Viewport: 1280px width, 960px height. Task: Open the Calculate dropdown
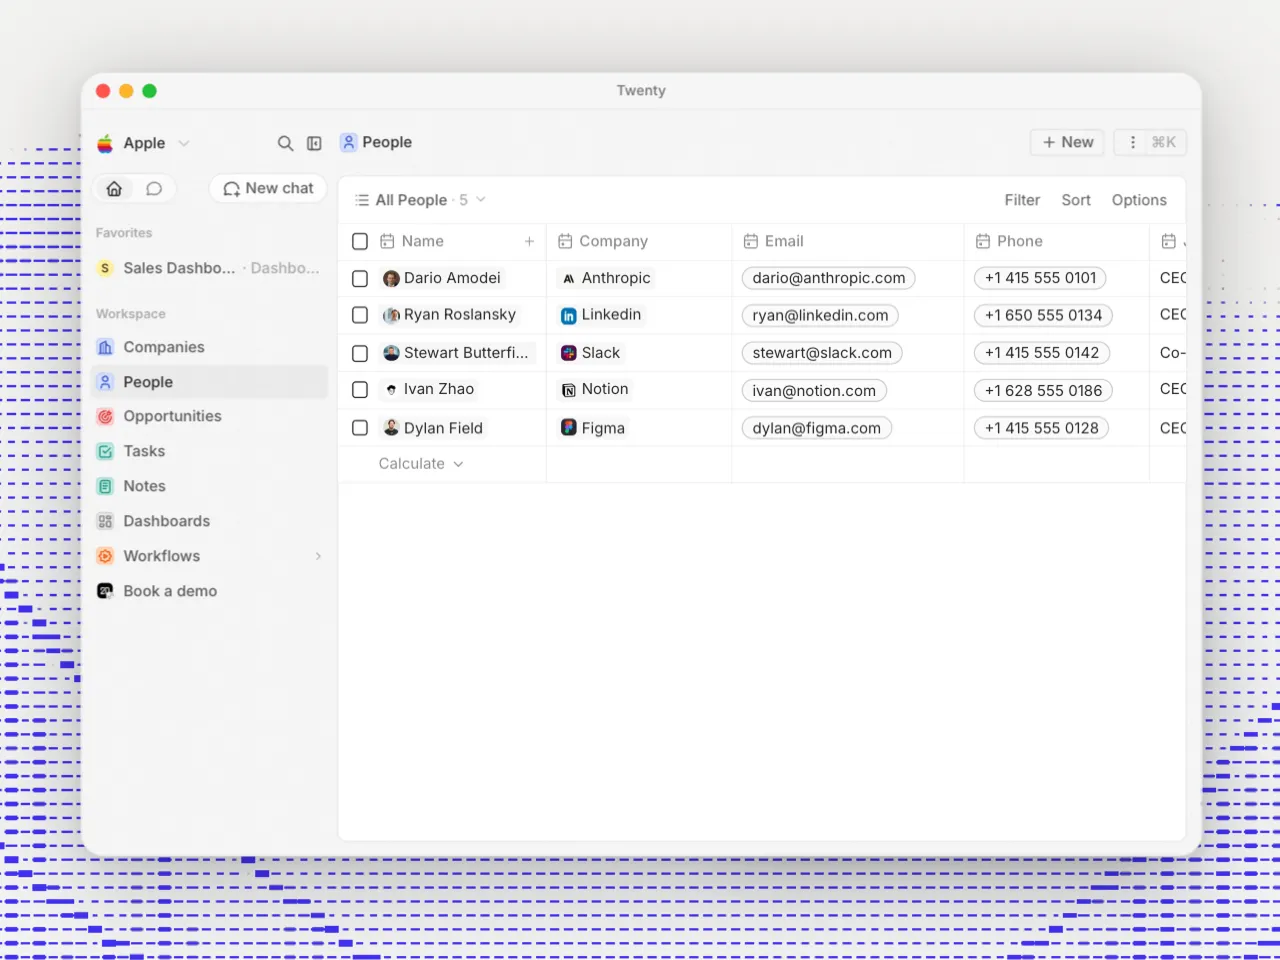[x=421, y=464]
